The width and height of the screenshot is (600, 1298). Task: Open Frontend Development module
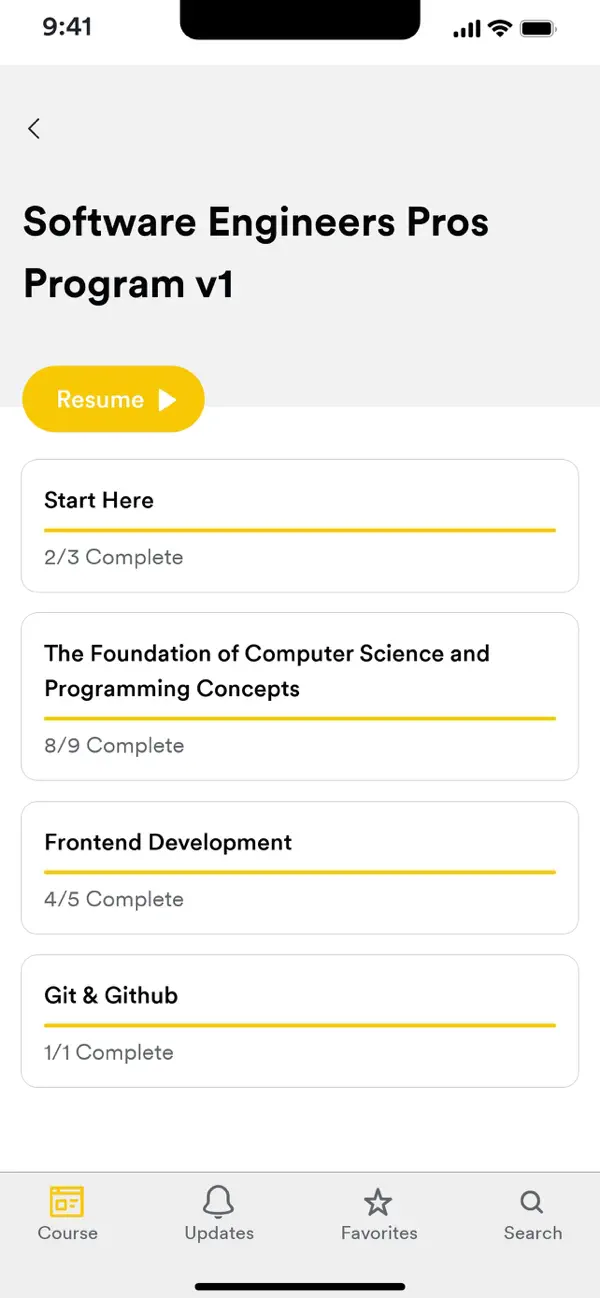pos(300,867)
